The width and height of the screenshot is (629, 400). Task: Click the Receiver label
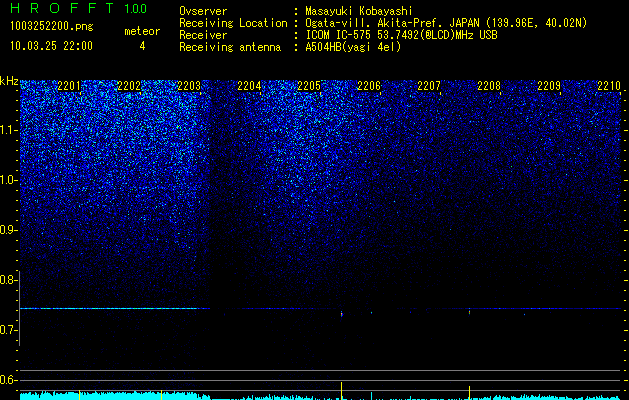click(203, 35)
